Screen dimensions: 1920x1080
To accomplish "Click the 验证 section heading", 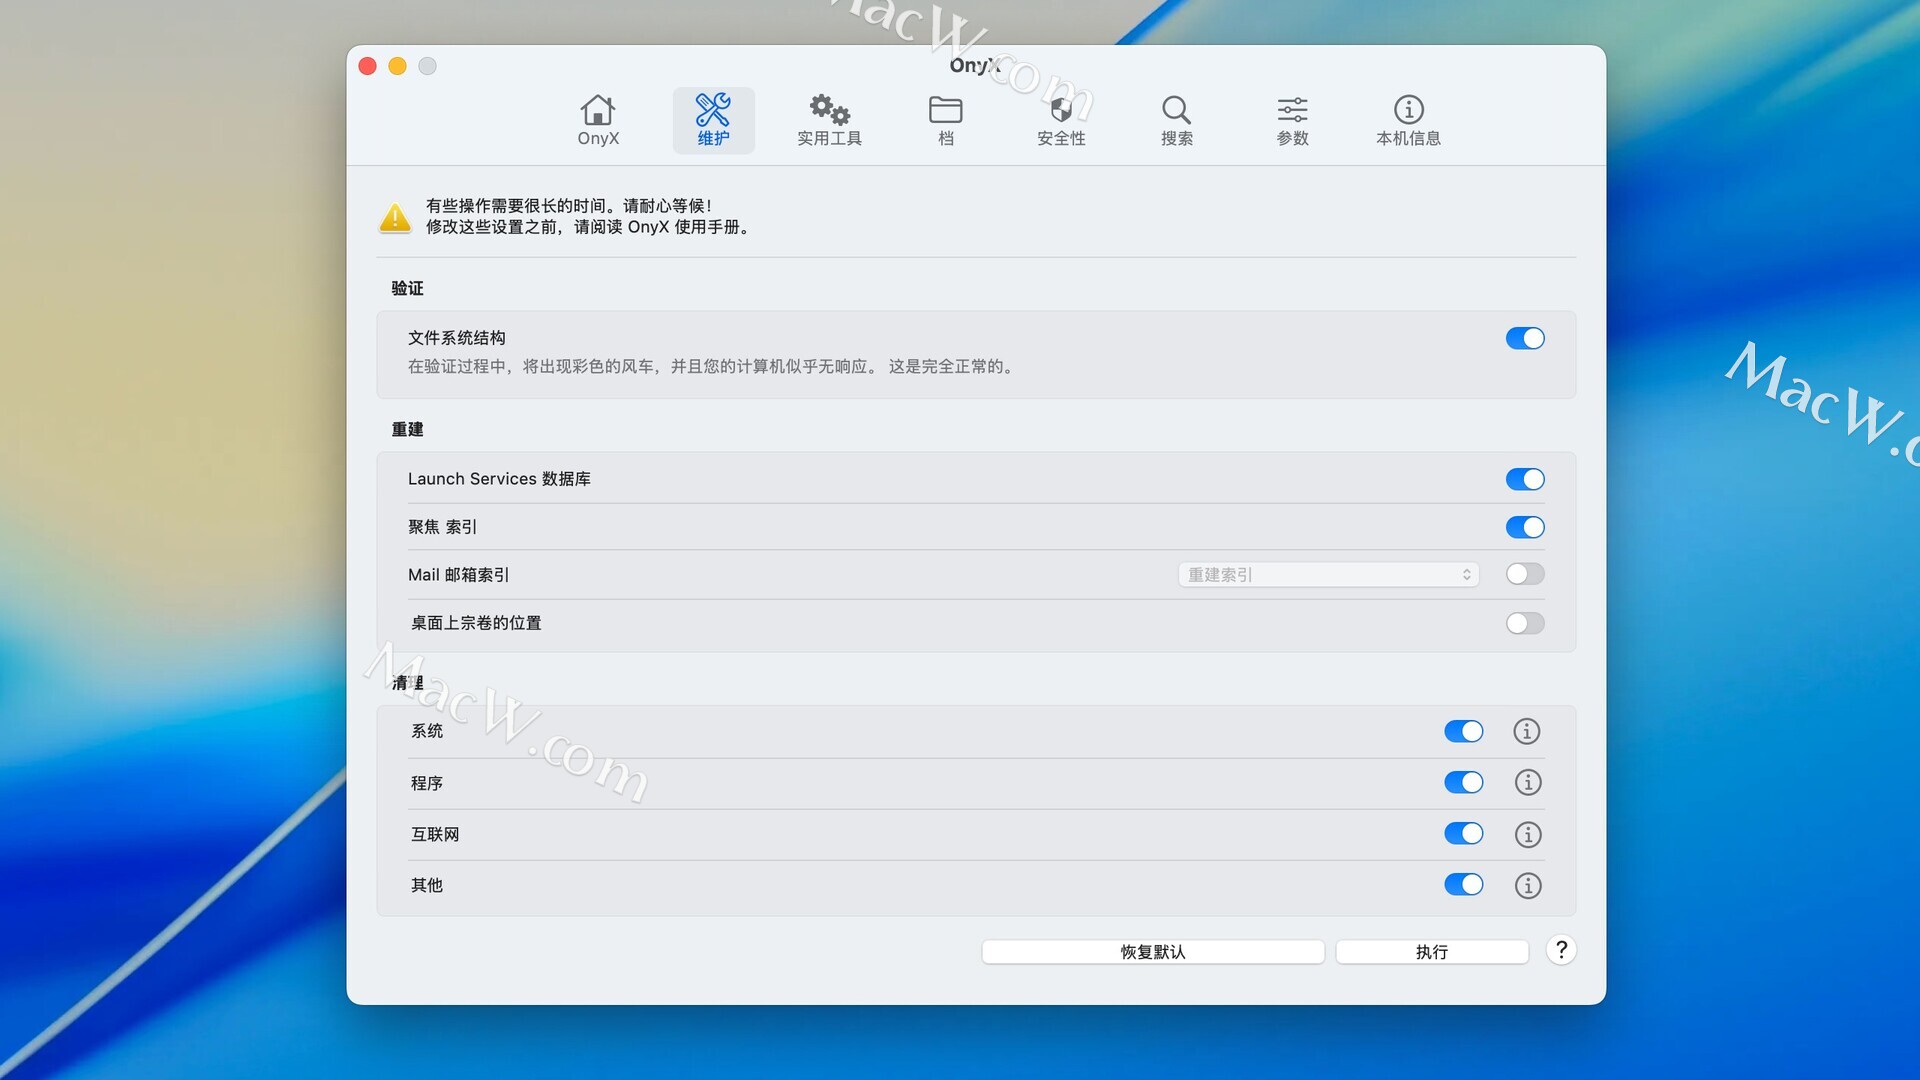I will pos(407,288).
